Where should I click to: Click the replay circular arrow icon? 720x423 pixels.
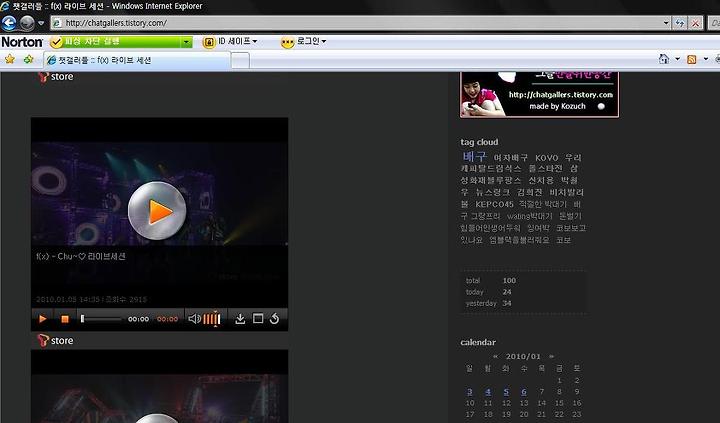(274, 319)
